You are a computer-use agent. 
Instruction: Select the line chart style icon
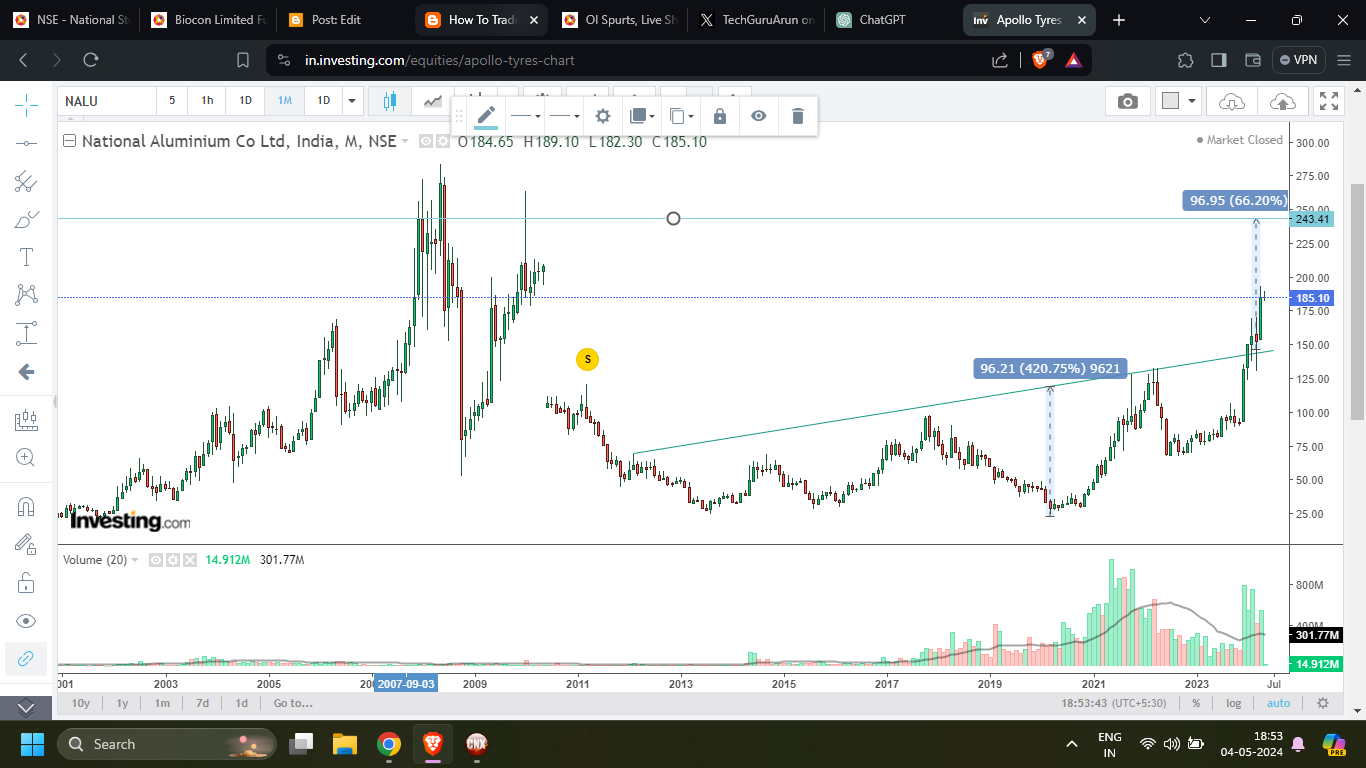pyautogui.click(x=432, y=101)
